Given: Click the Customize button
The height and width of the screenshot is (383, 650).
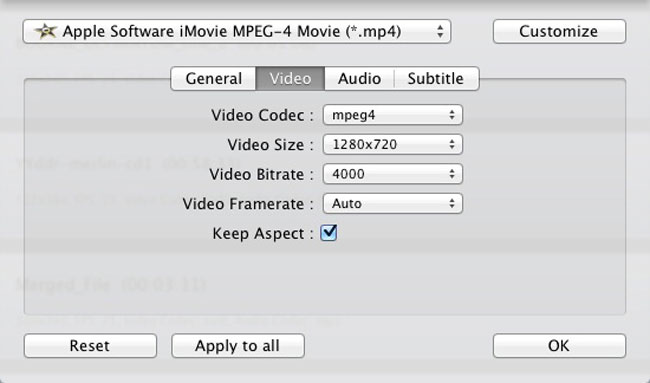Looking at the screenshot, I should coord(559,32).
